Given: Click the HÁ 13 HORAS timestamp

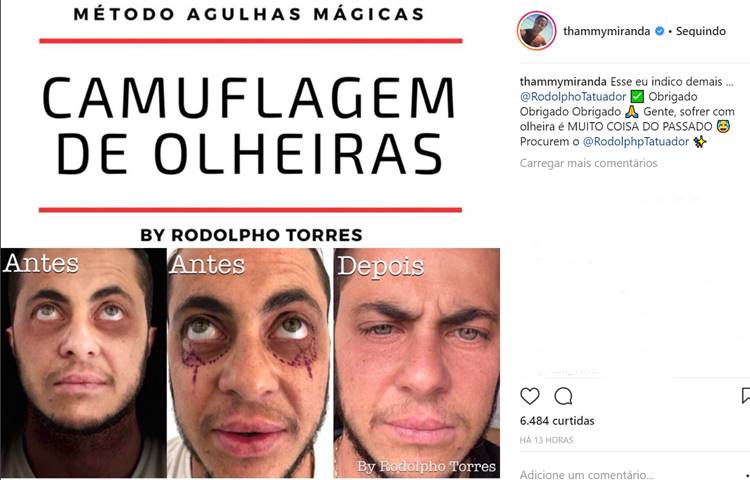Looking at the screenshot, I should (x=546, y=440).
